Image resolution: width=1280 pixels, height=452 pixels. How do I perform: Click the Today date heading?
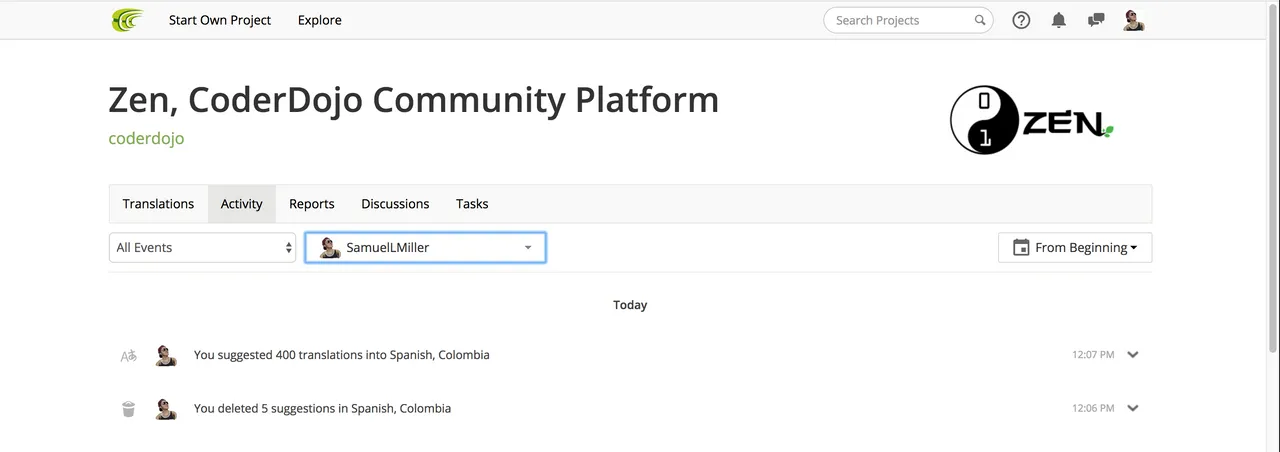click(x=630, y=305)
